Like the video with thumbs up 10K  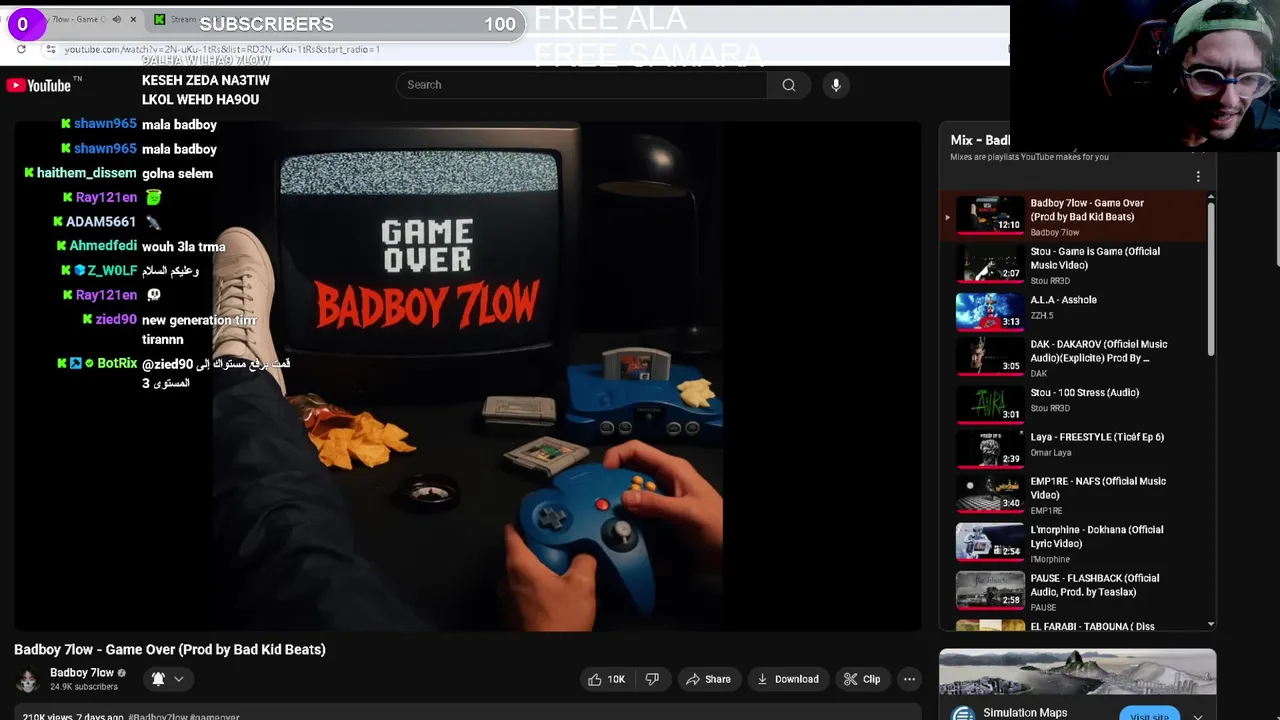(x=606, y=679)
